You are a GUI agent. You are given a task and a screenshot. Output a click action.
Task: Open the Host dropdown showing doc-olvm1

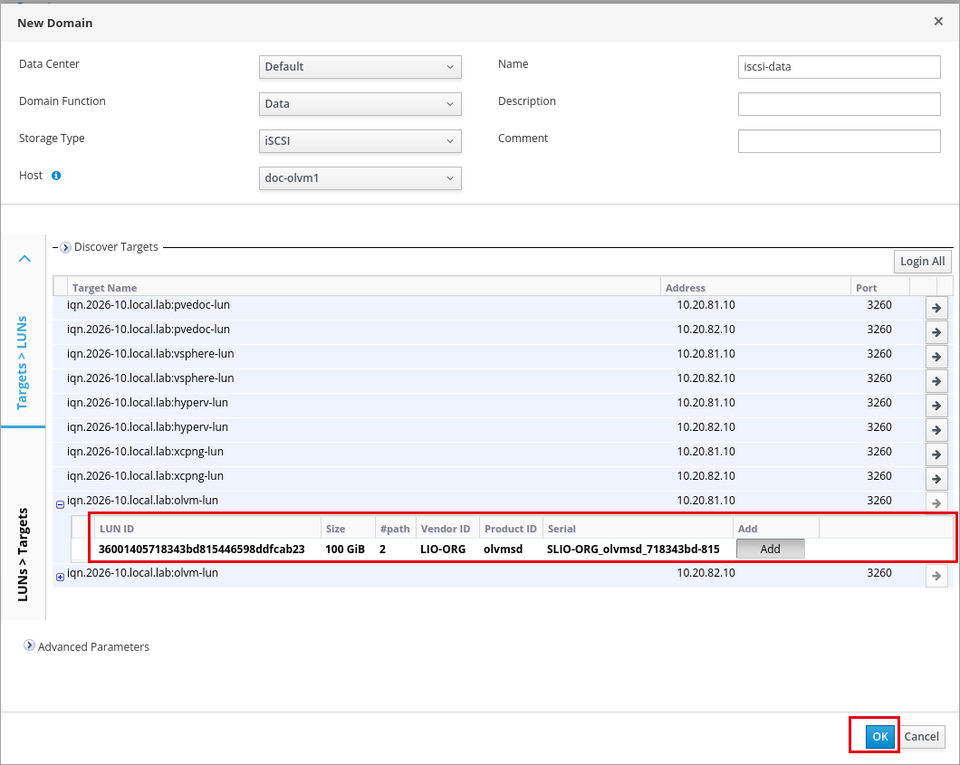coord(360,179)
